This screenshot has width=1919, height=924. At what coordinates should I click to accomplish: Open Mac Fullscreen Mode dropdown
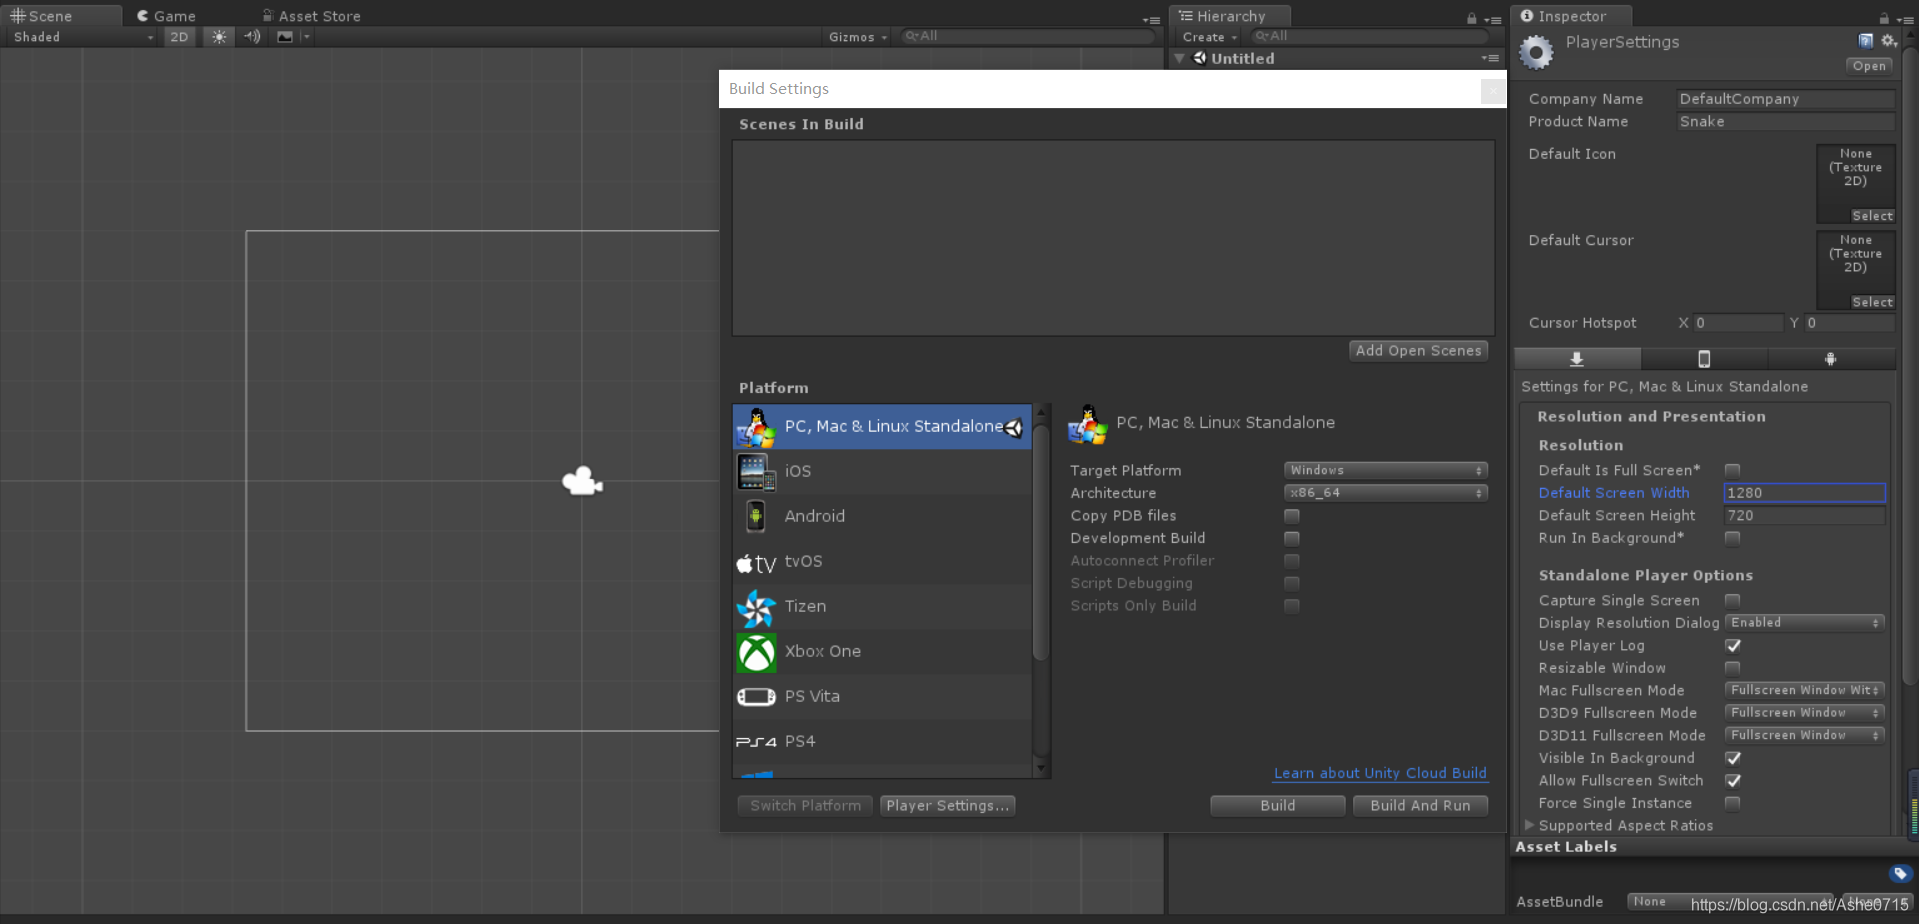click(x=1805, y=690)
